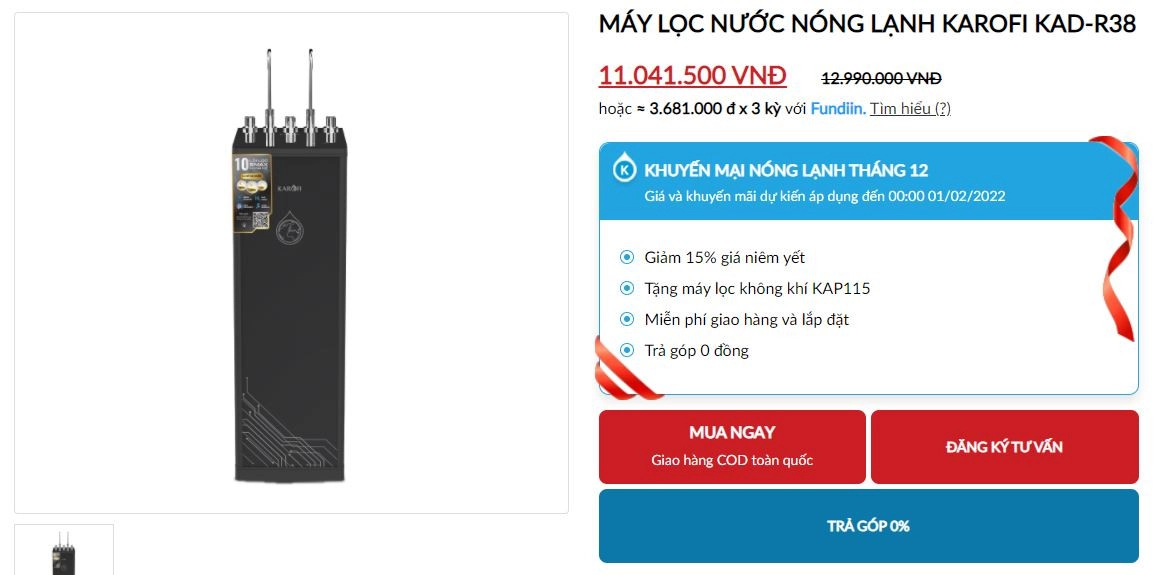Image resolution: width=1156 pixels, height=575 pixels.
Task: Click the round emblem on the purifier front
Action: click(290, 231)
